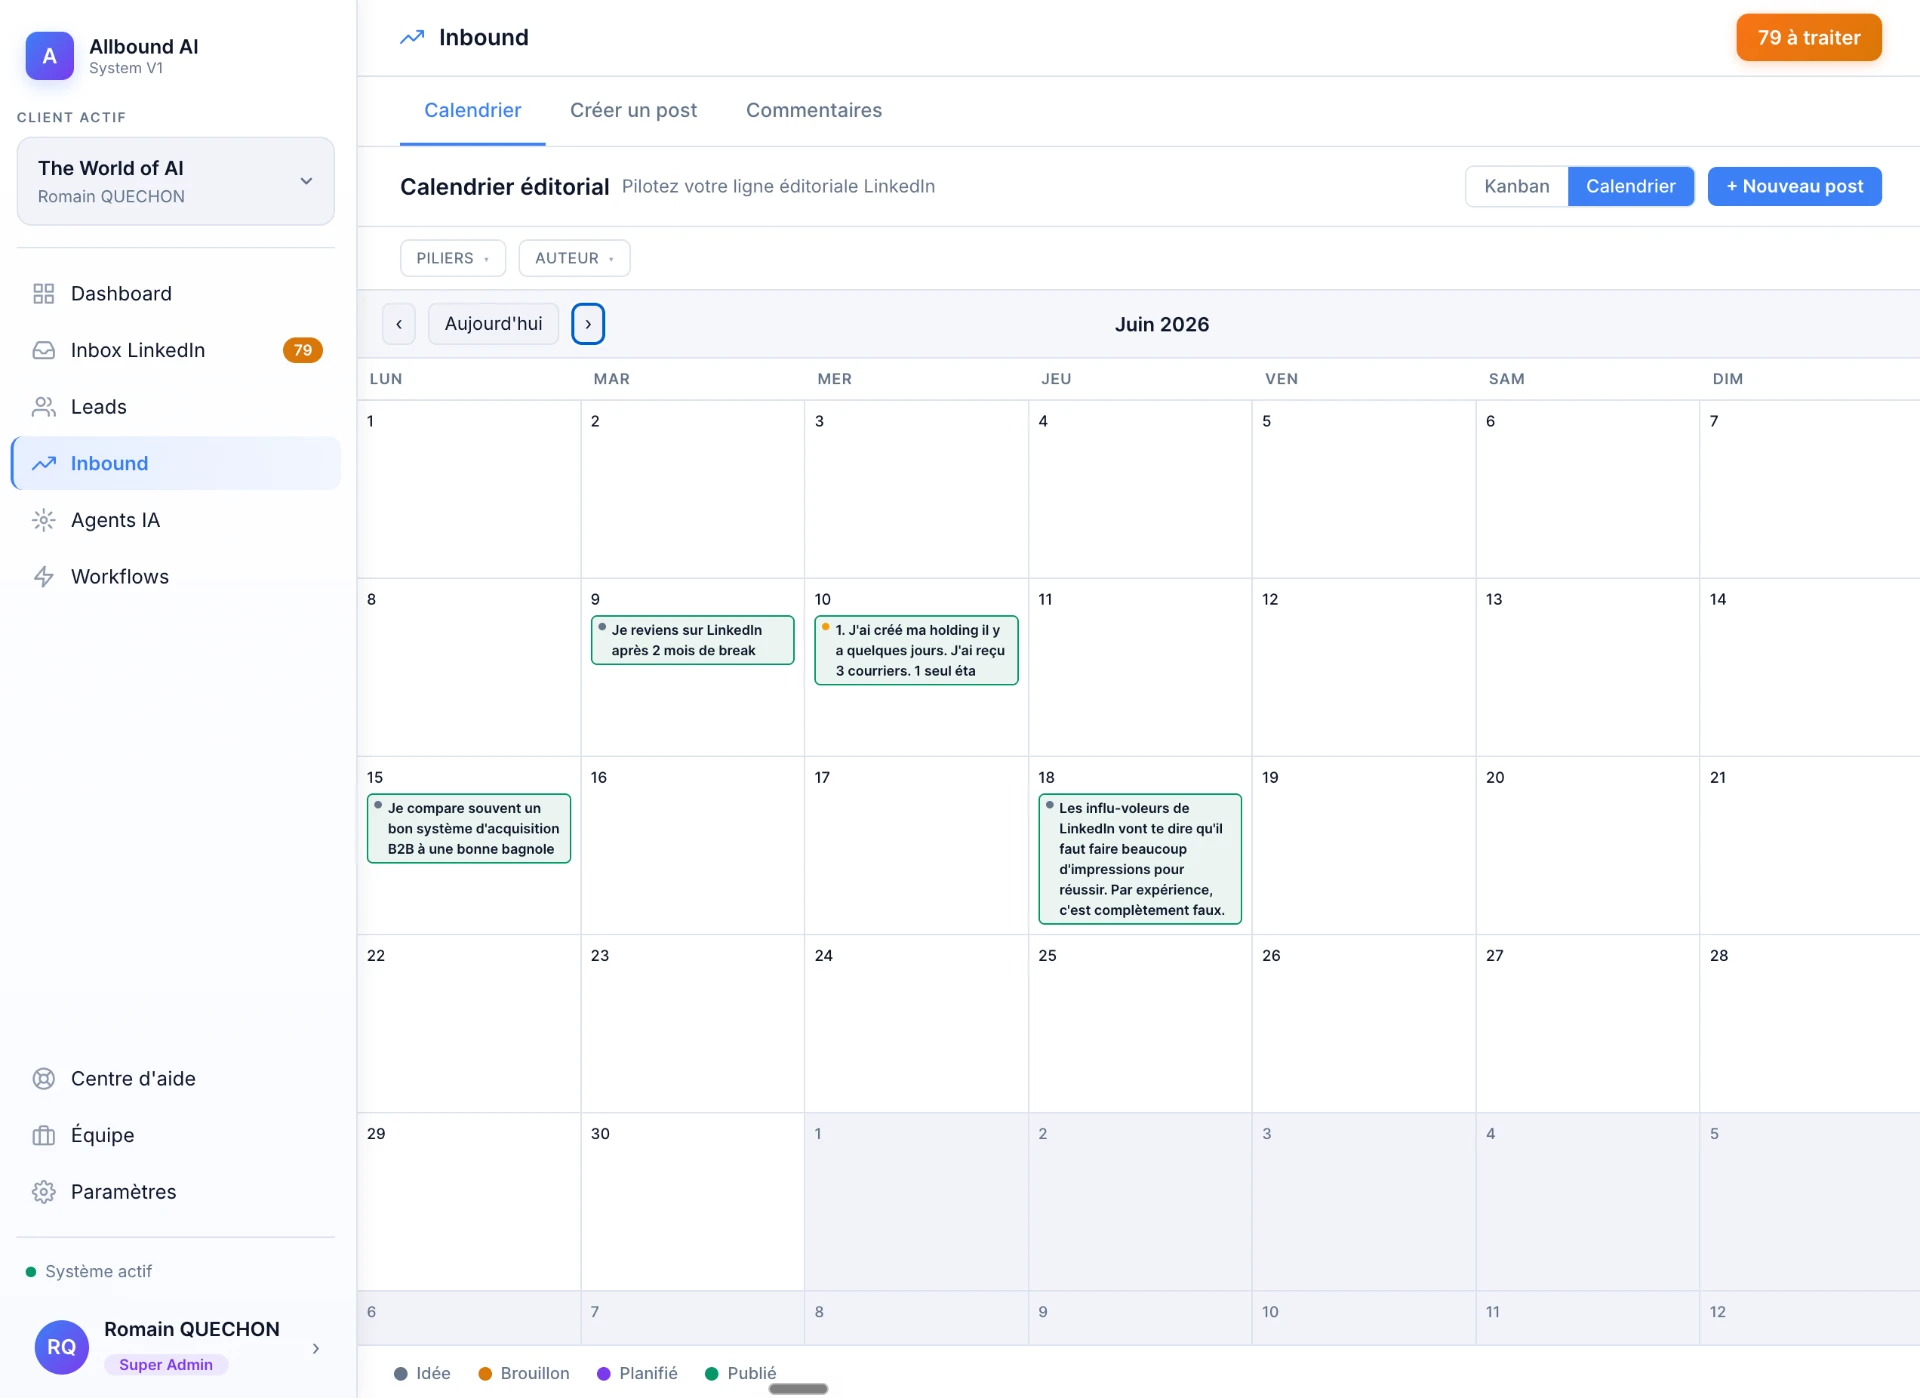Select the Inbound trend icon in sidebar
Viewport: 1920px width, 1398px height.
tap(44, 463)
